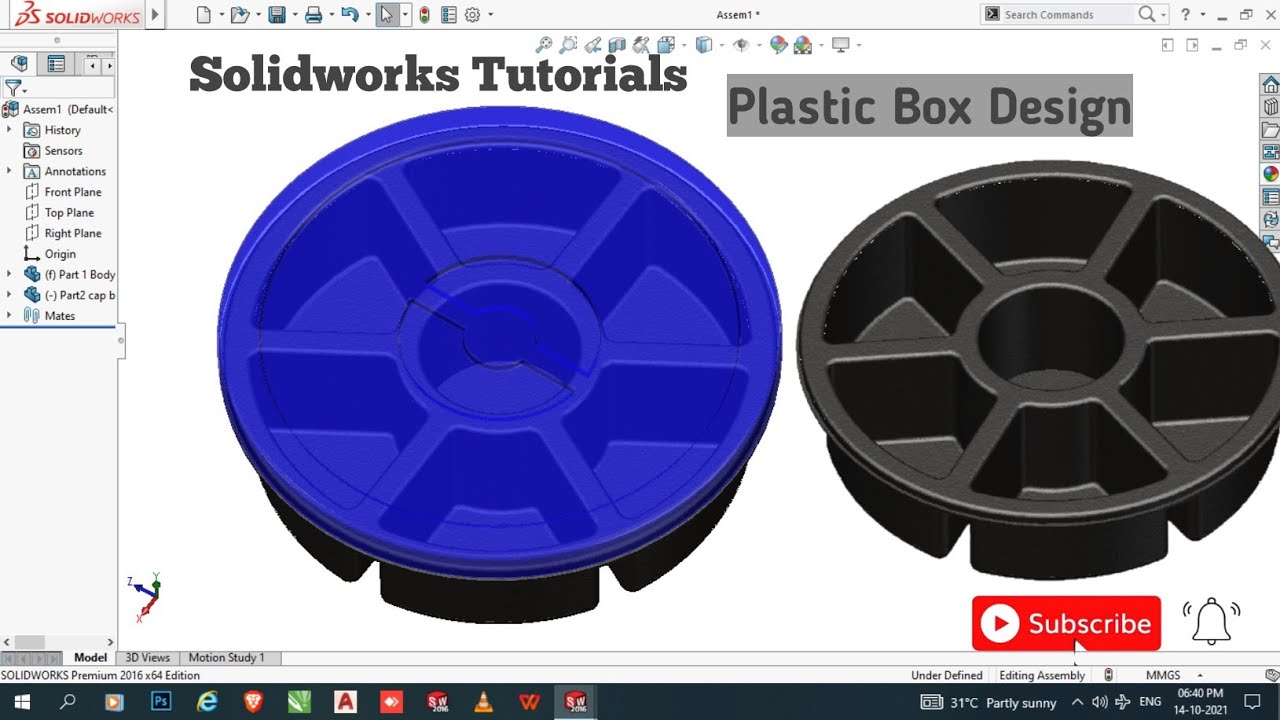Expand the Annotations tree node
This screenshot has width=1280, height=720.
(x=9, y=171)
